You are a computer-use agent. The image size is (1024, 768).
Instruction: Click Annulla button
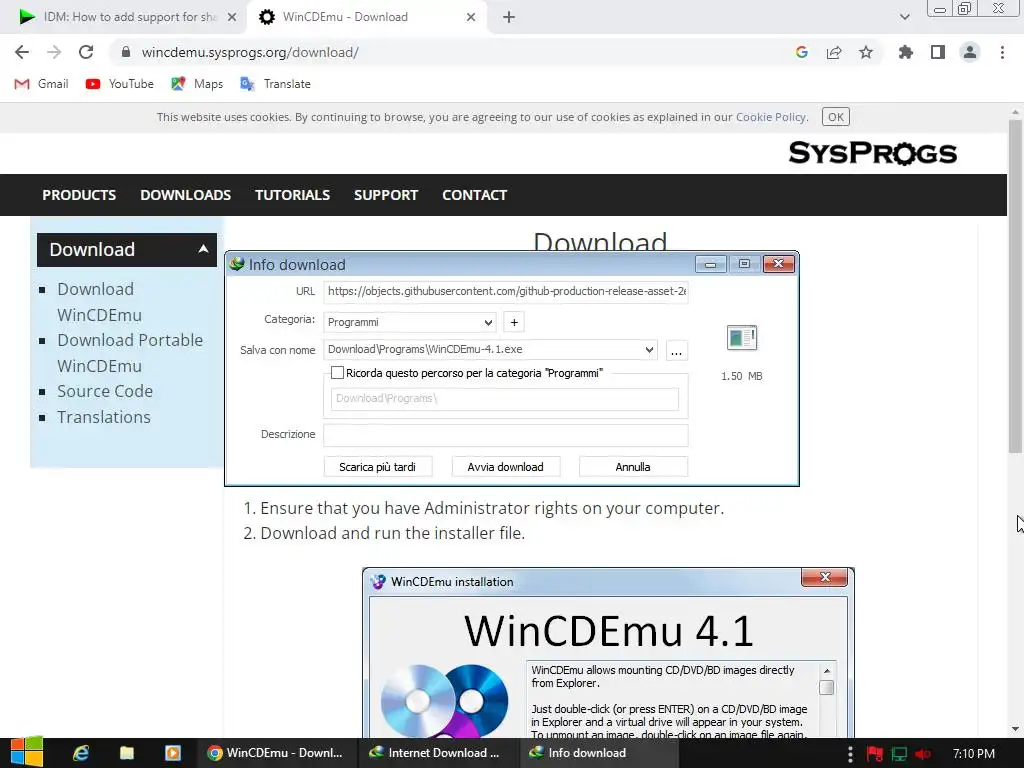[633, 467]
